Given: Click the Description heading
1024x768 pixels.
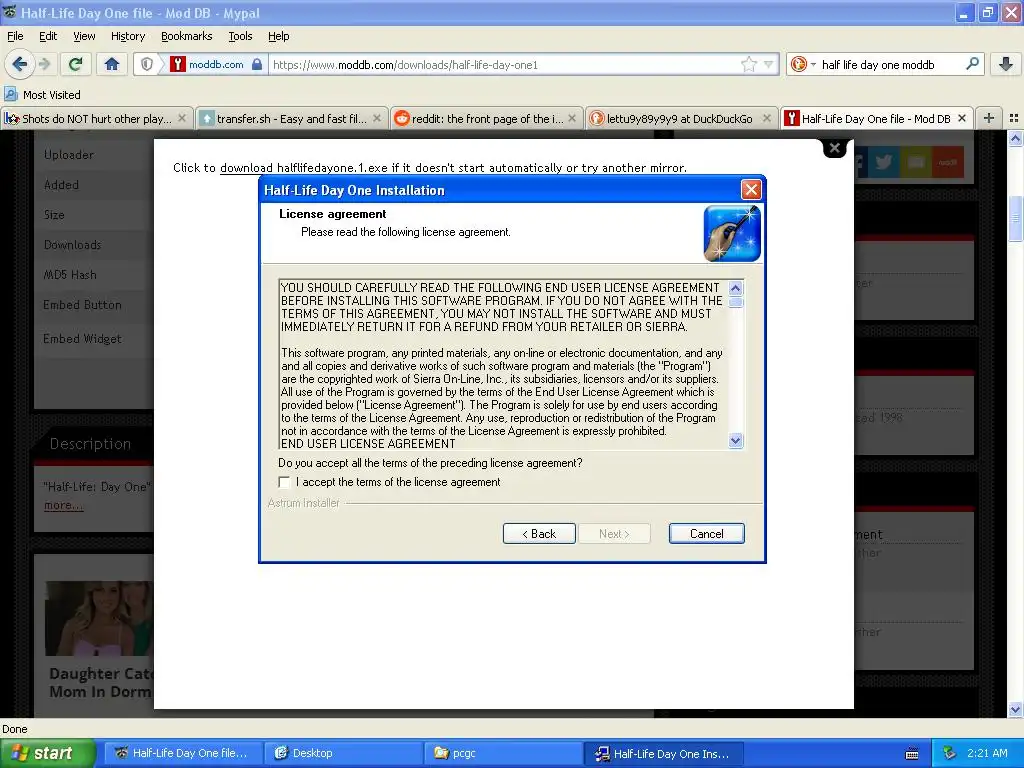Looking at the screenshot, I should tap(90, 444).
